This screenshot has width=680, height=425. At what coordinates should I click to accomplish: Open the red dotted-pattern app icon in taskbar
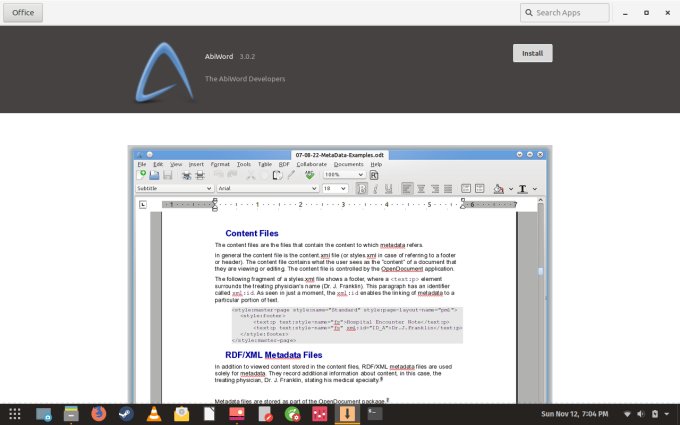[320, 414]
